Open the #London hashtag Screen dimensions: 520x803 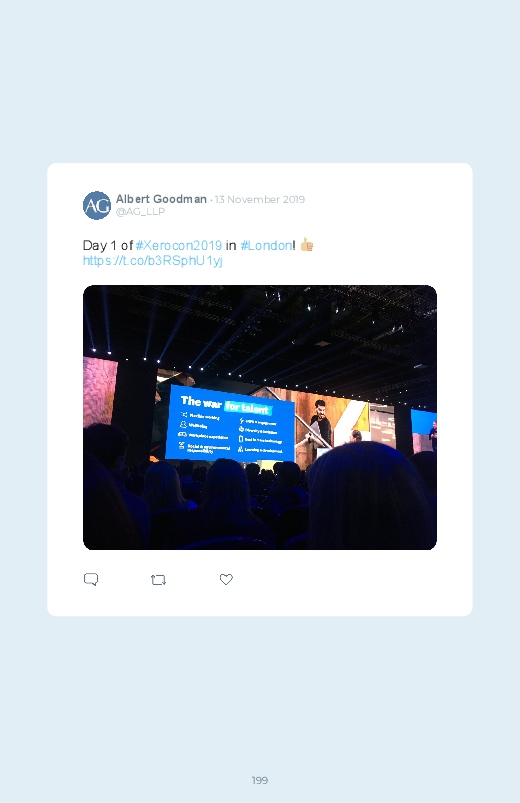pyautogui.click(x=266, y=245)
